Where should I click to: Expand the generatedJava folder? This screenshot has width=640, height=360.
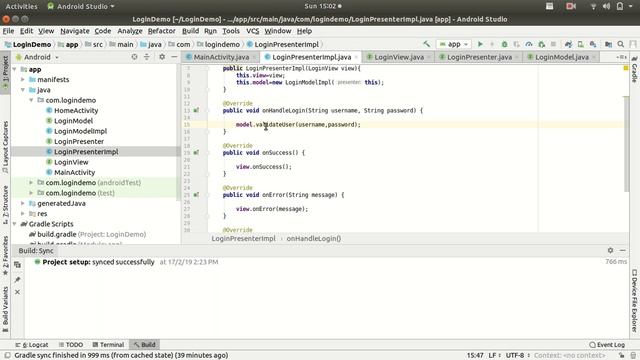pyautogui.click(x=23, y=203)
